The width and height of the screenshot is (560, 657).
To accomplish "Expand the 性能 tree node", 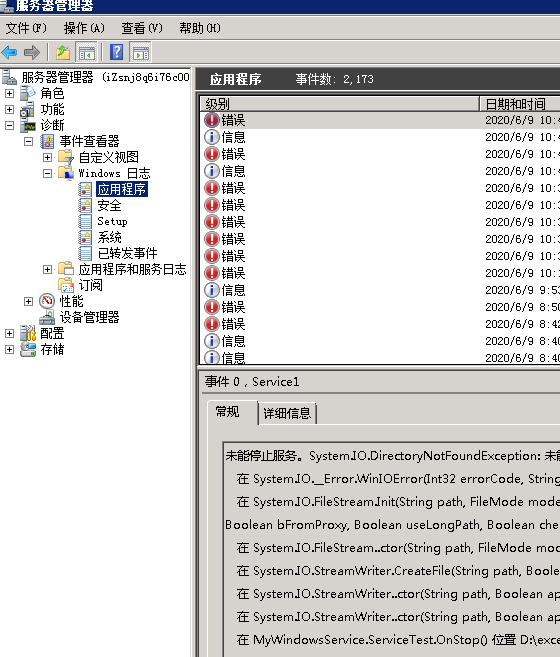I will point(29,301).
